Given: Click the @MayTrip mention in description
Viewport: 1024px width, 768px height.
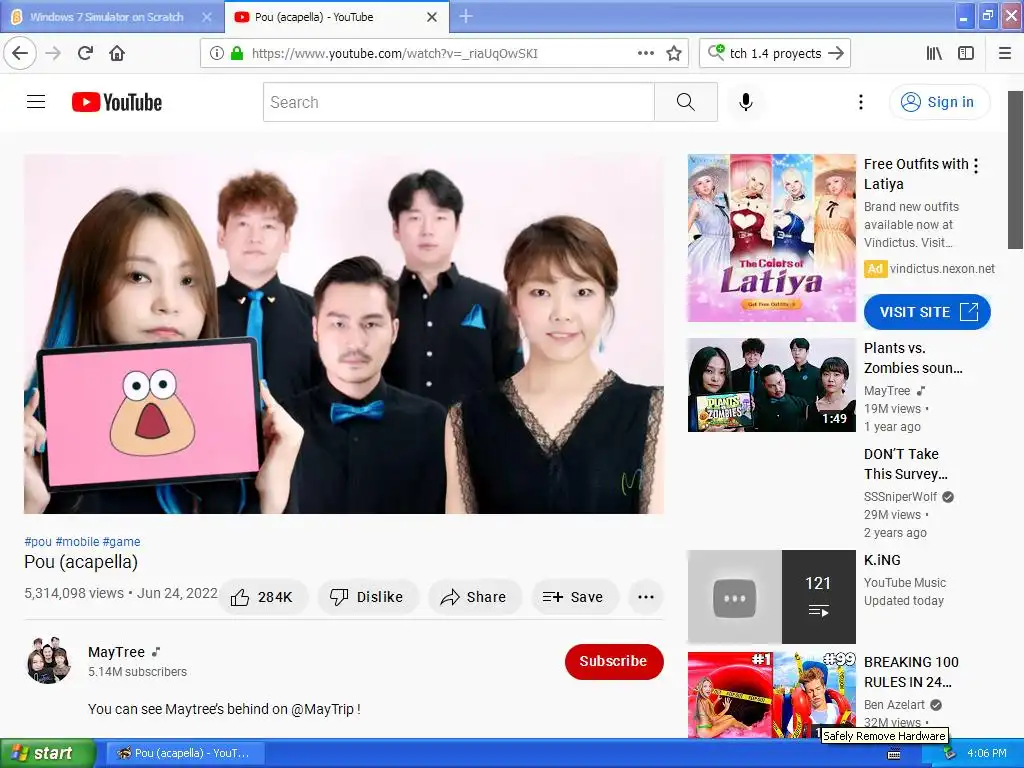Looking at the screenshot, I should [323, 709].
